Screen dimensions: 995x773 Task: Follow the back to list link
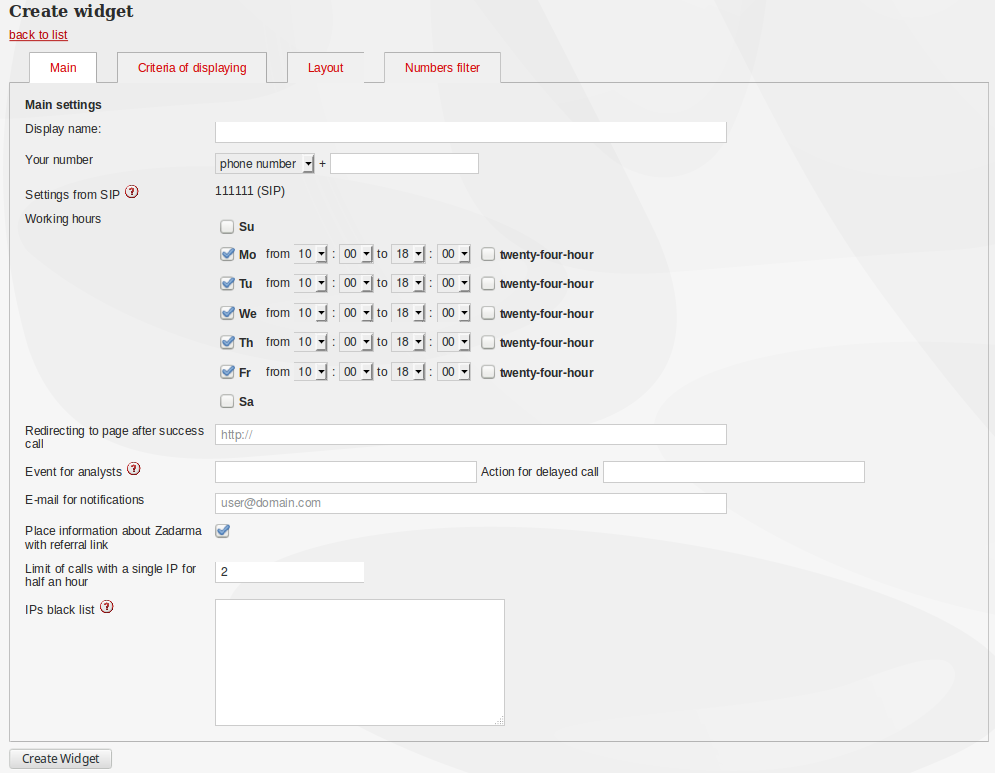pyautogui.click(x=38, y=35)
